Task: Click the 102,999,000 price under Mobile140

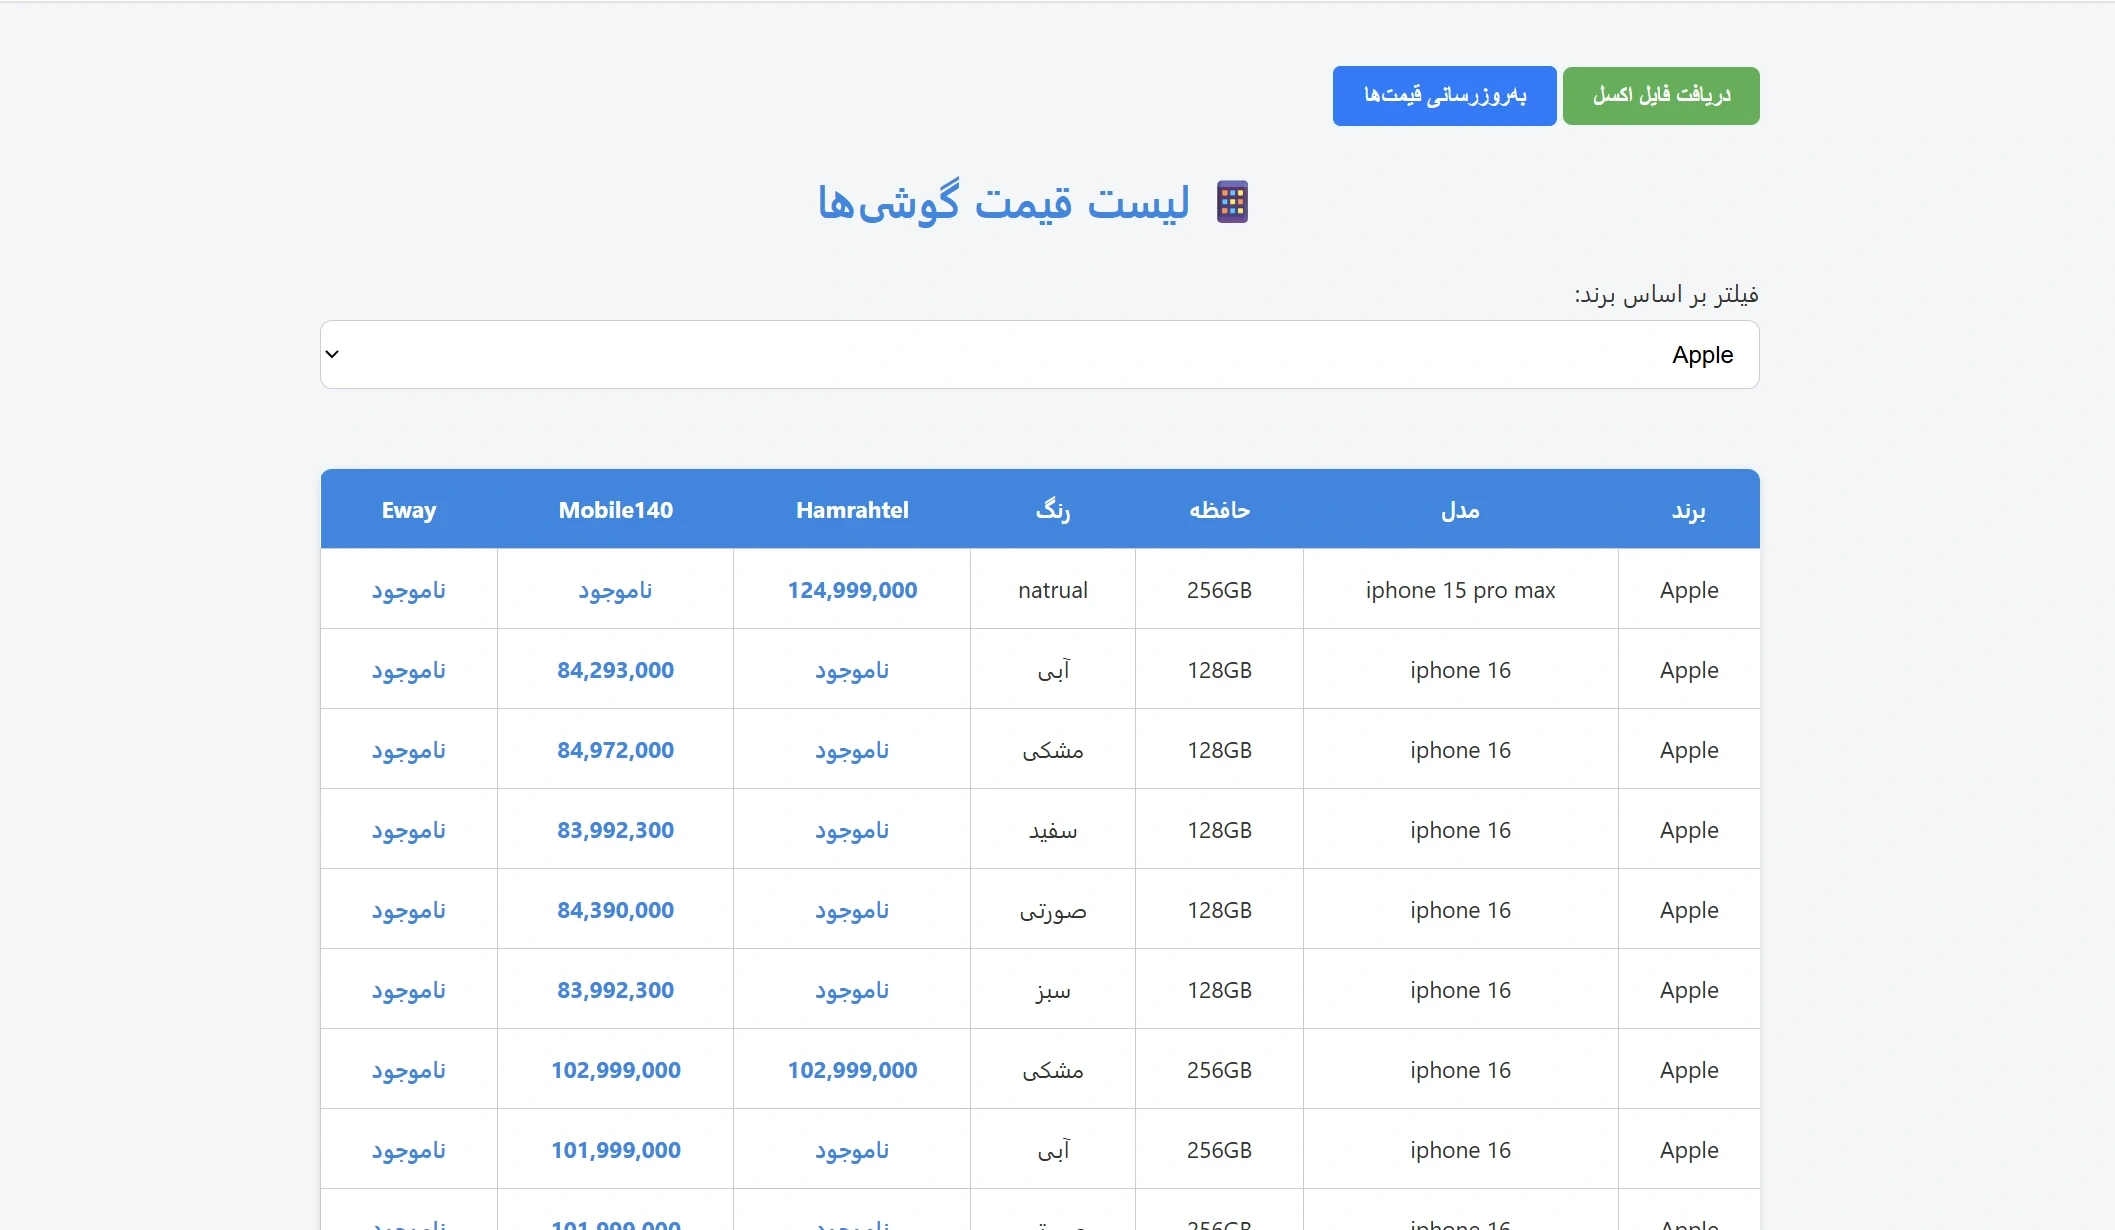Action: pyautogui.click(x=616, y=1070)
